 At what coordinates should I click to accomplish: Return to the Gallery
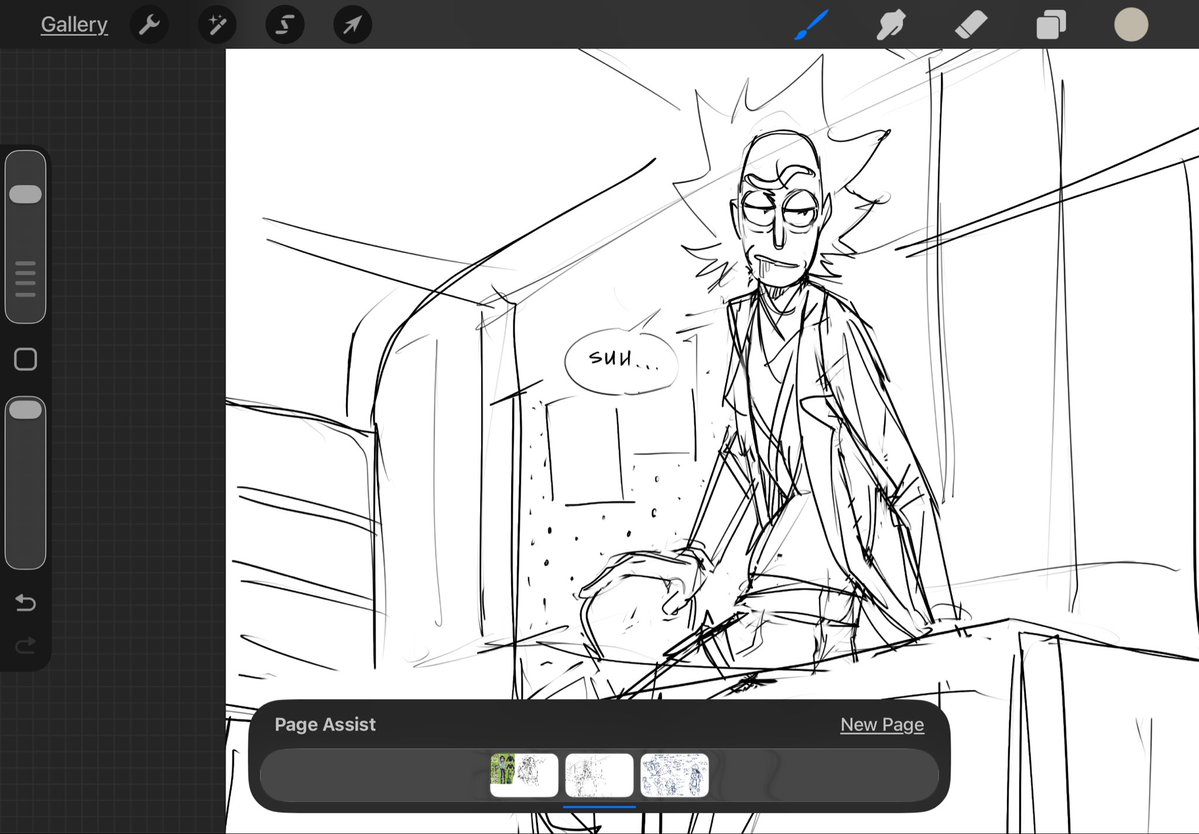click(x=74, y=24)
